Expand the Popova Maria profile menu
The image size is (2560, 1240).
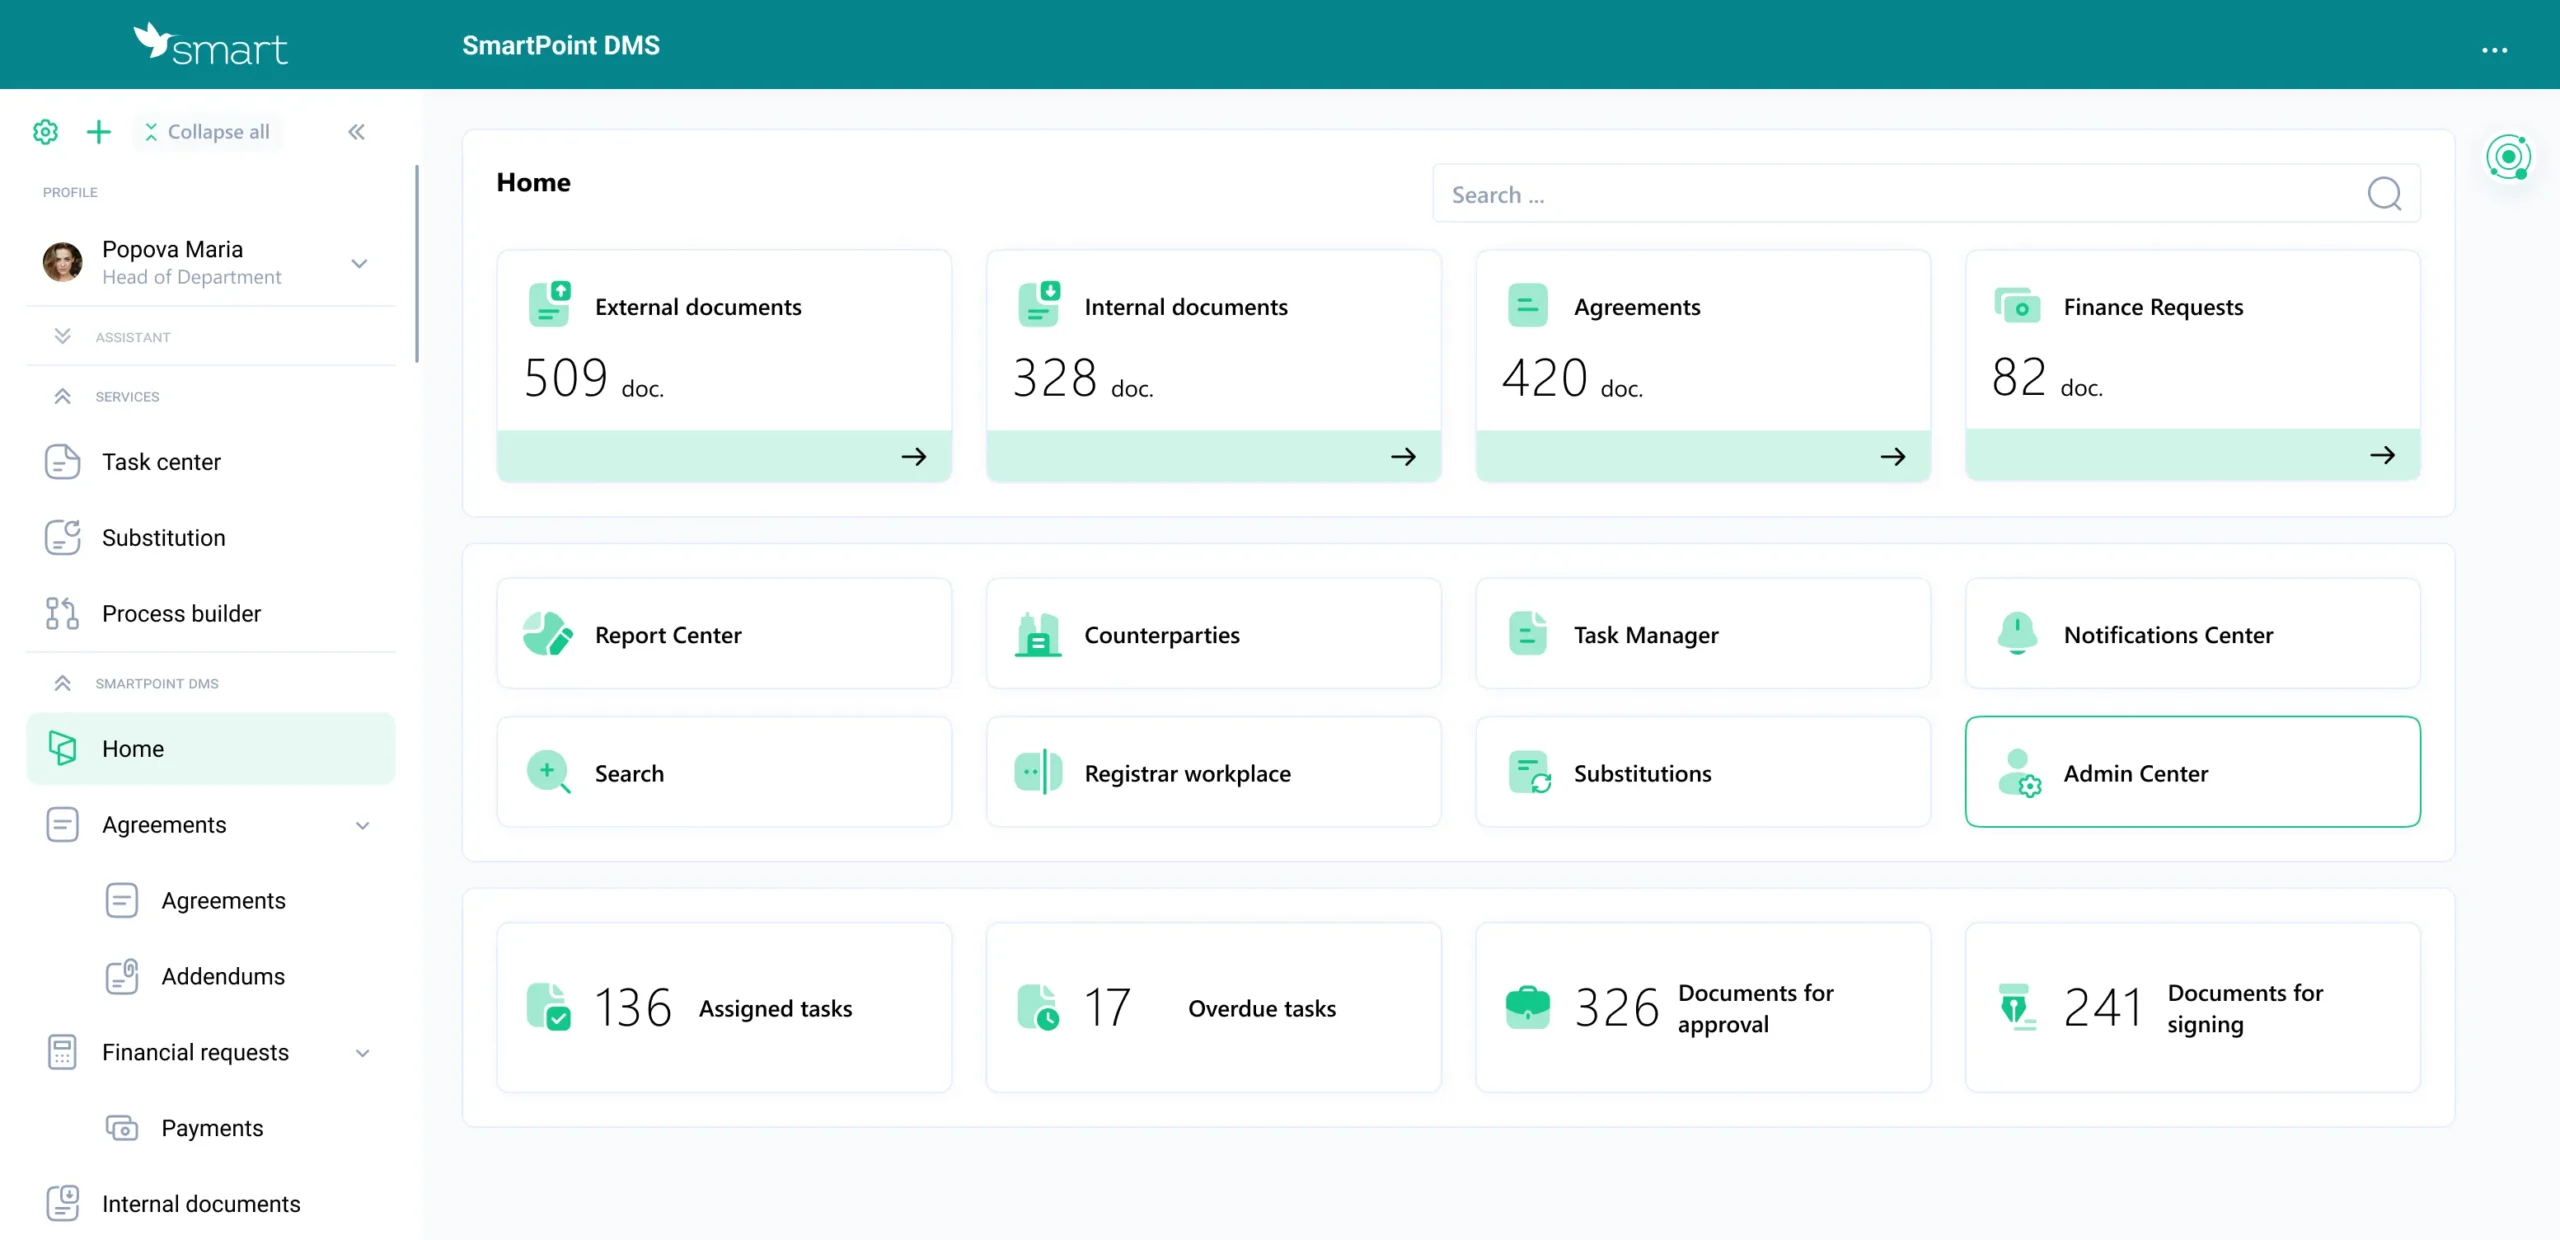pos(358,263)
